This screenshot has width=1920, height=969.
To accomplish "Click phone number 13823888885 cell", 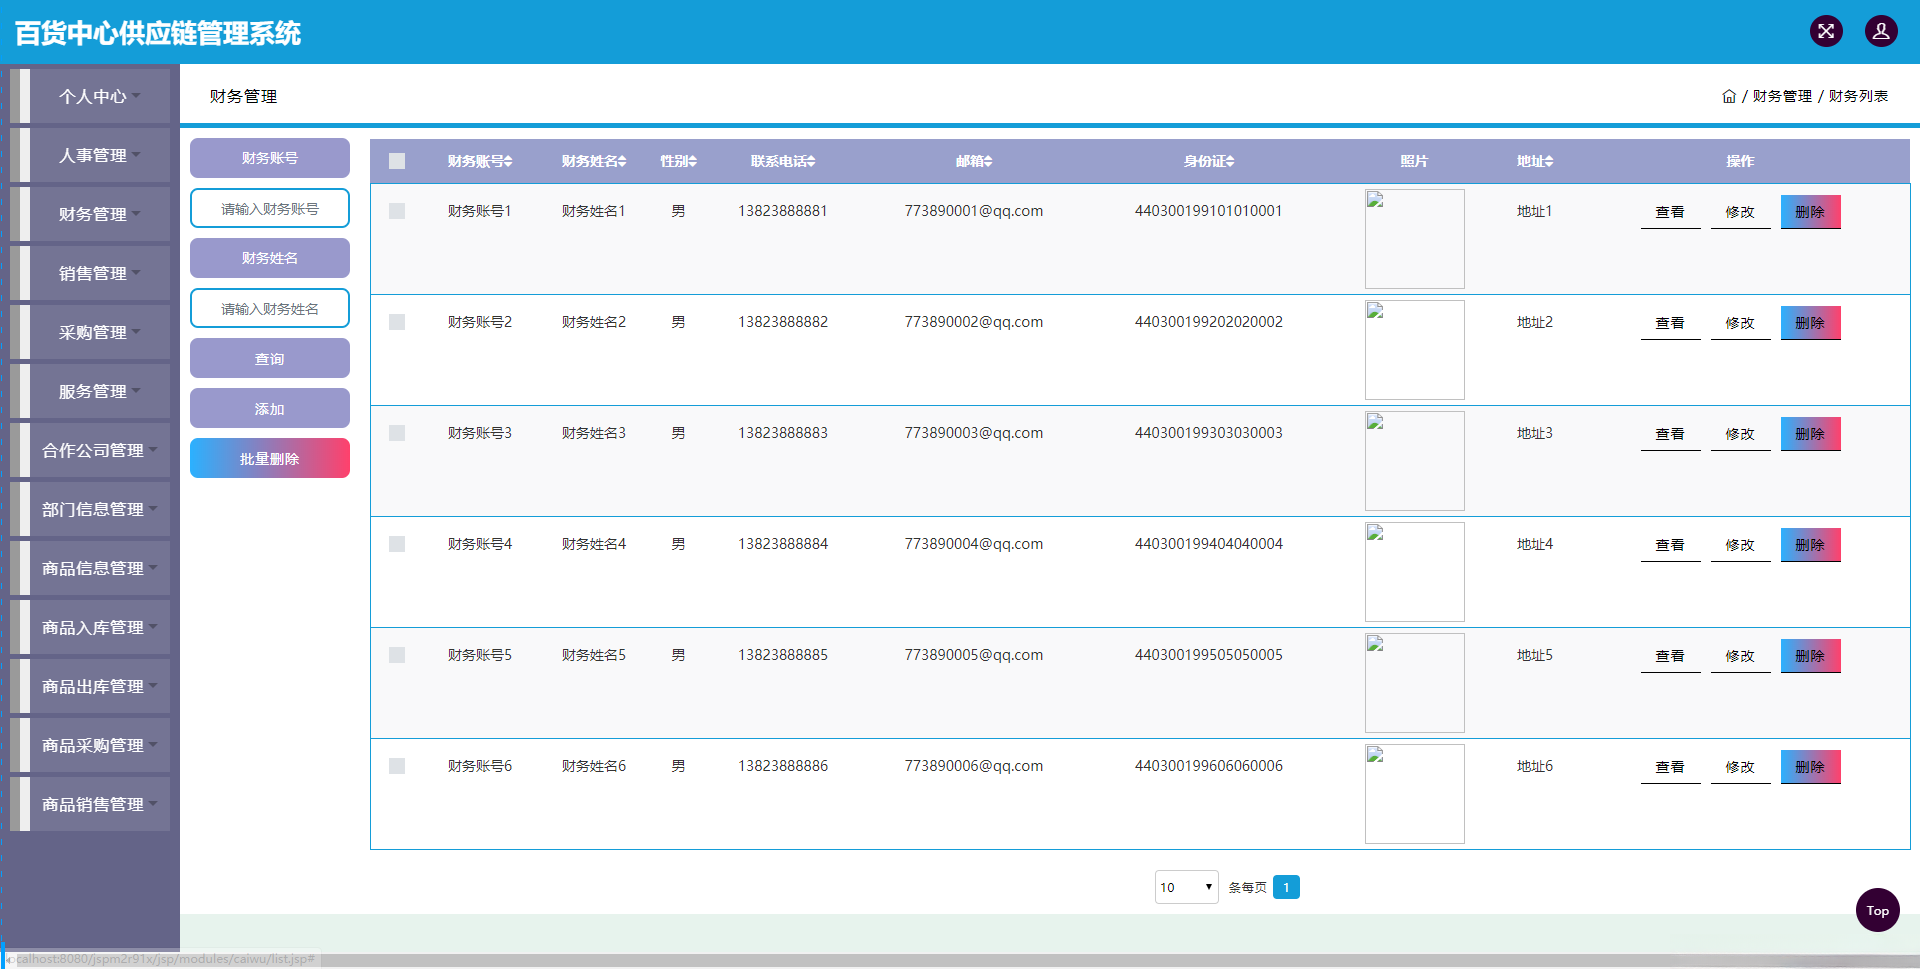I will pyautogui.click(x=783, y=655).
